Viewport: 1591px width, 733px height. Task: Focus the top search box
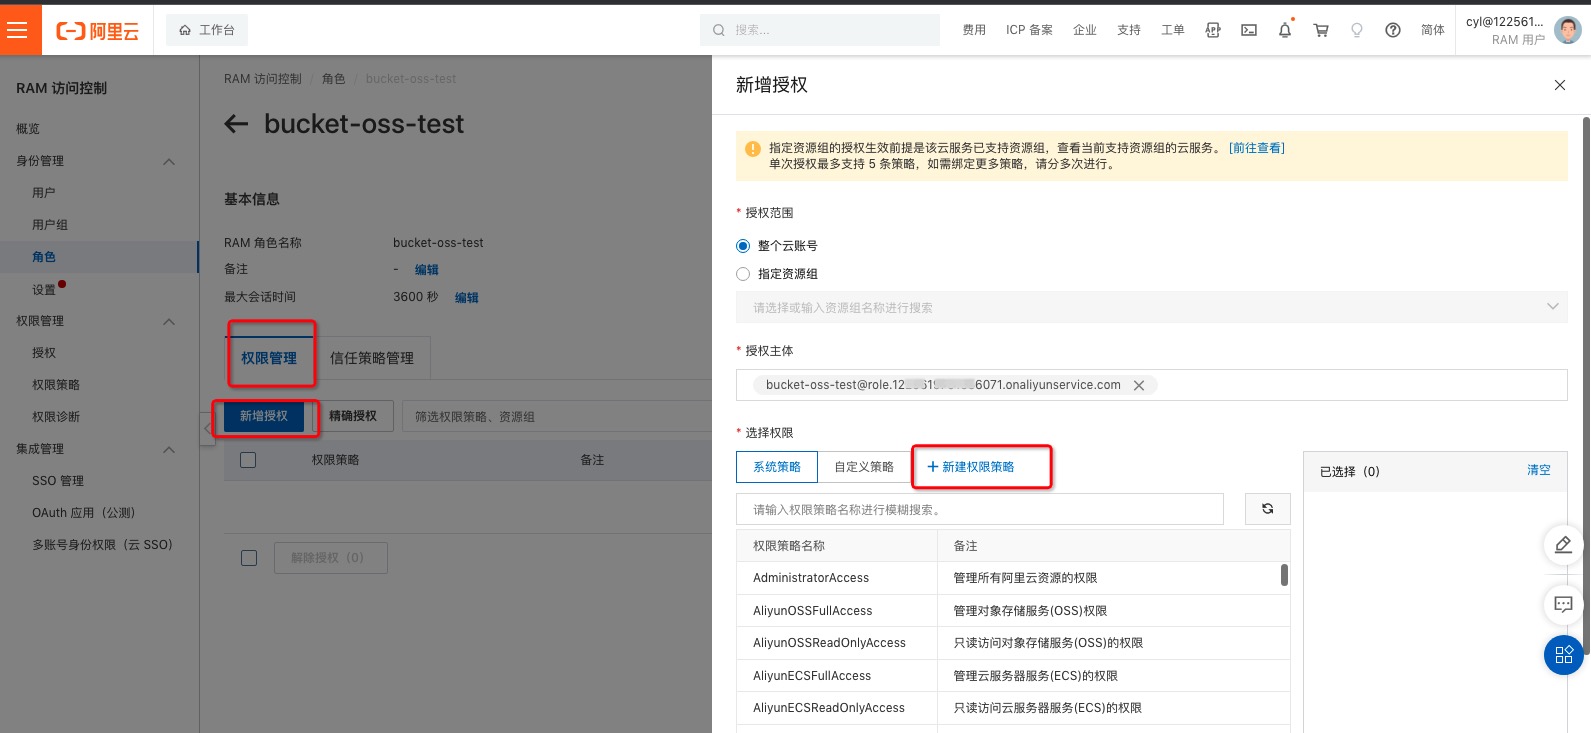(820, 30)
